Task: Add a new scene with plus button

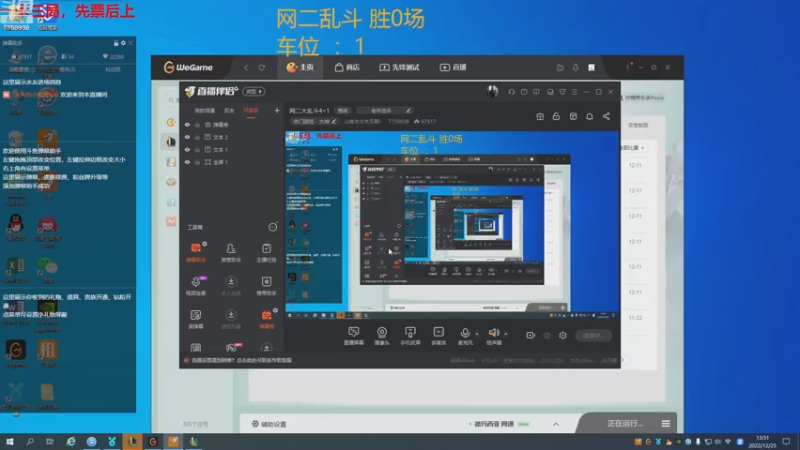Action: tap(277, 110)
